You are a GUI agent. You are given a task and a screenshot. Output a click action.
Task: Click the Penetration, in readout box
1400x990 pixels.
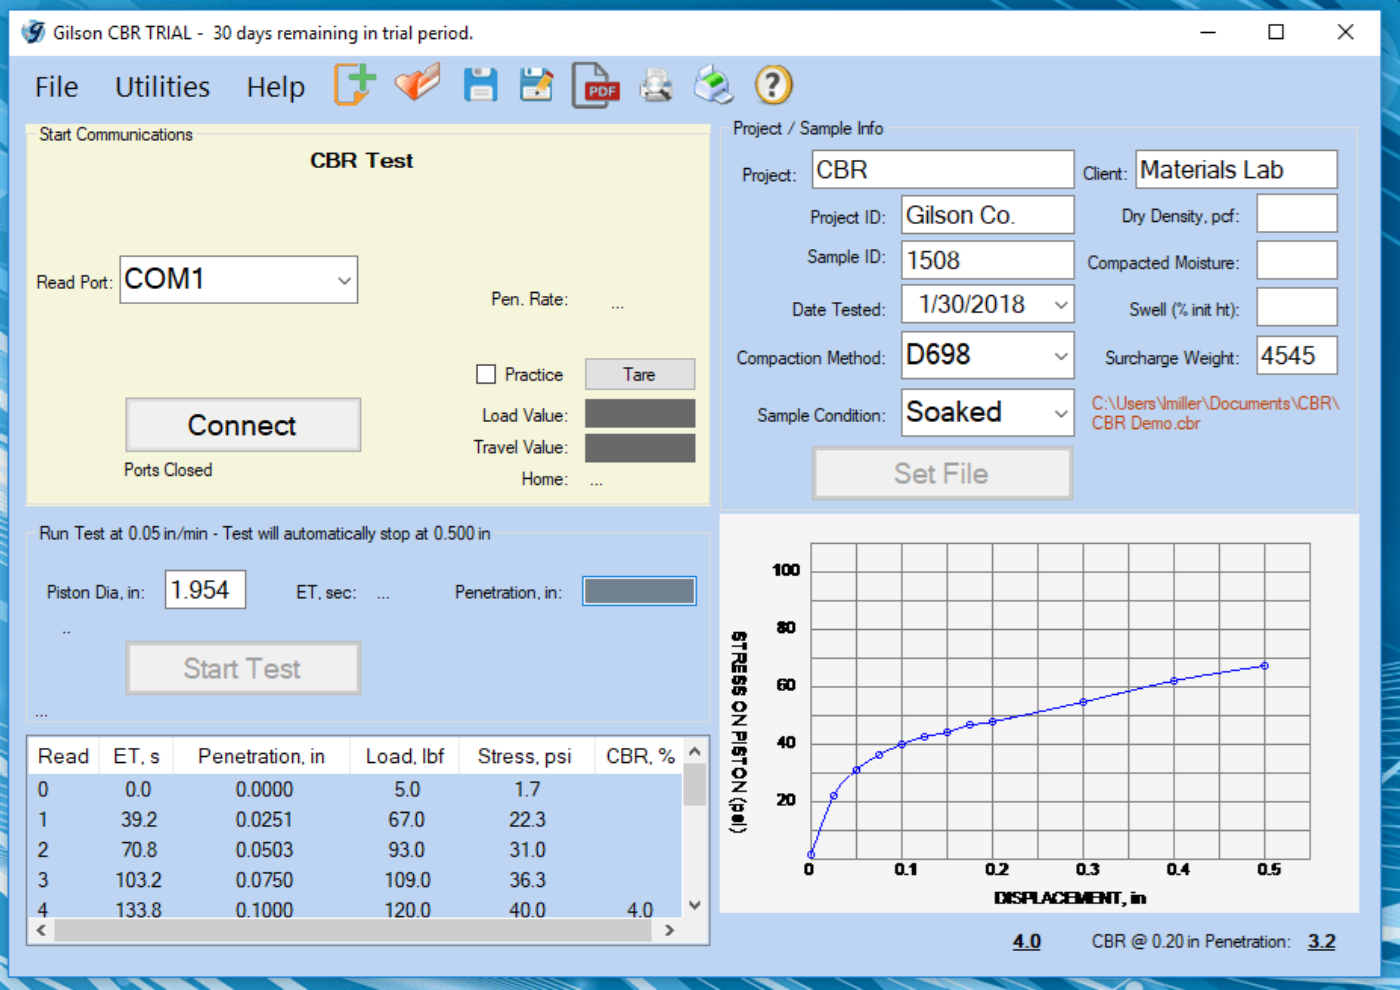(x=639, y=591)
